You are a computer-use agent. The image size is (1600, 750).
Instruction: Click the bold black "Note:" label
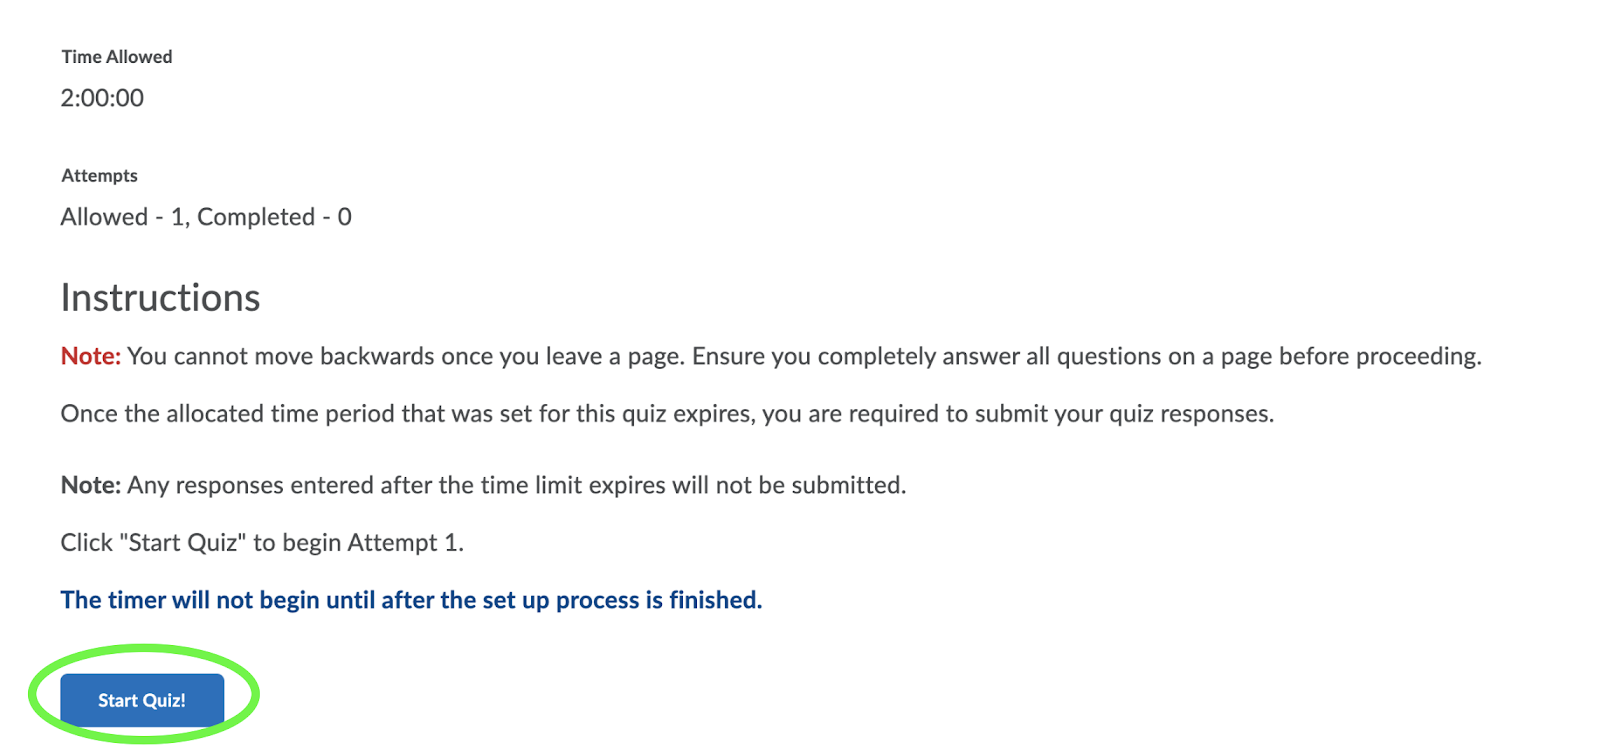coord(91,485)
